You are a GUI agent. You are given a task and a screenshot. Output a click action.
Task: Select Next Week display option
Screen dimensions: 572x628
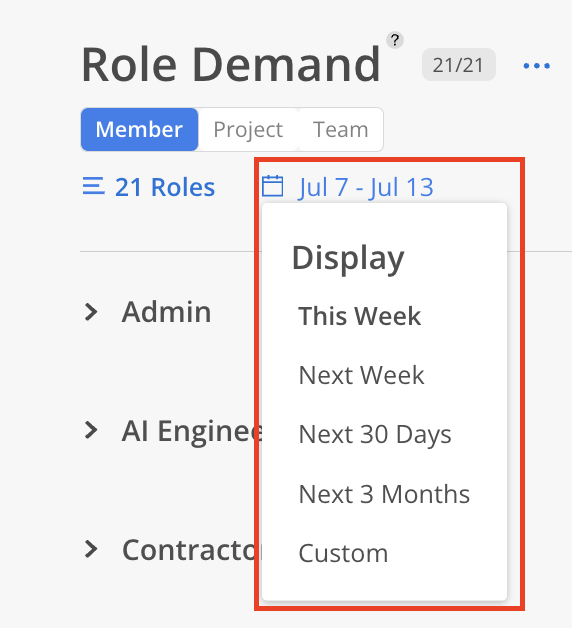(x=361, y=375)
